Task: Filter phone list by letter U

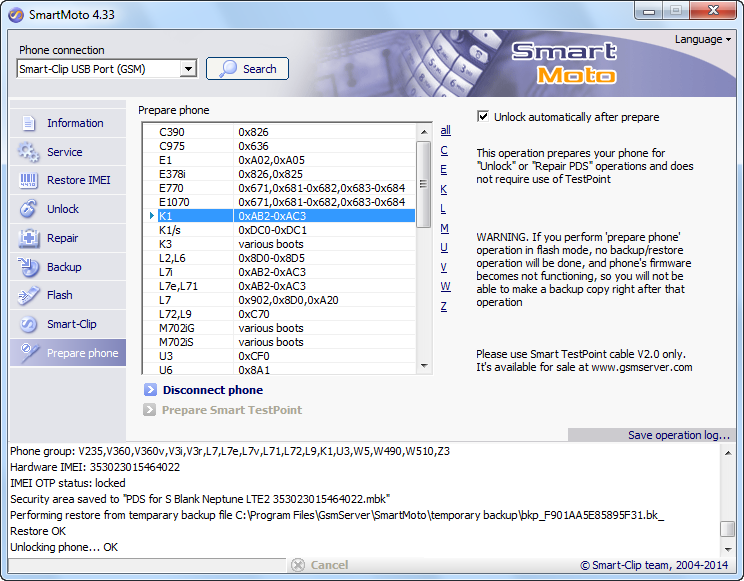Action: pos(444,248)
